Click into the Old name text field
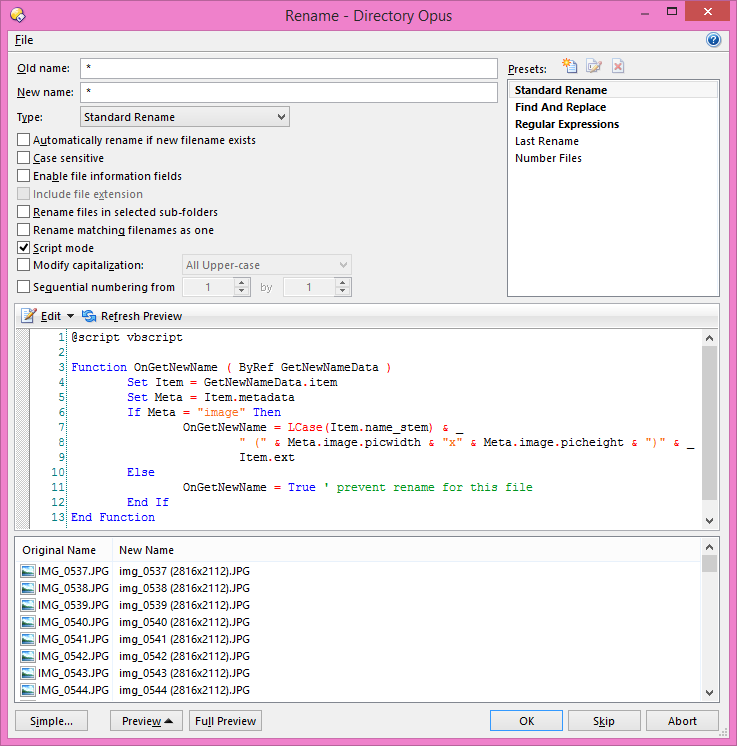 point(289,68)
